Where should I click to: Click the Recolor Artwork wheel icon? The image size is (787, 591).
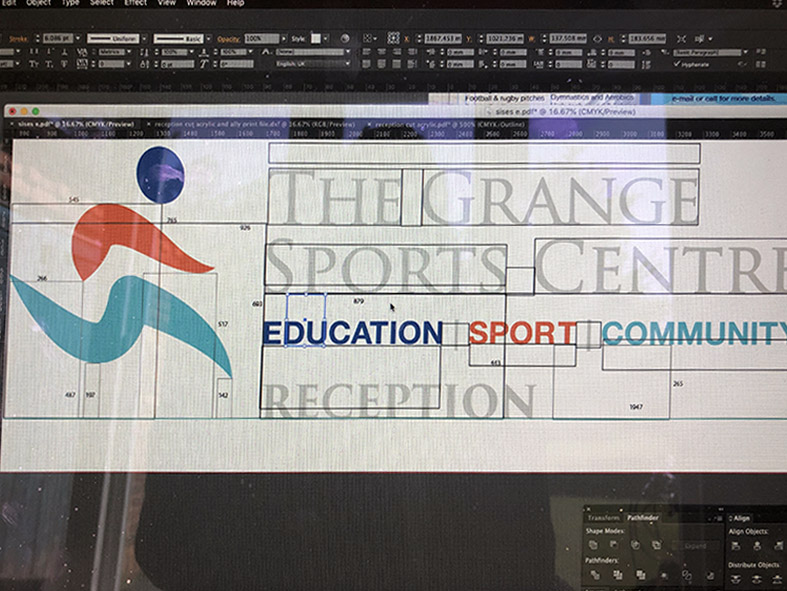tap(345, 39)
